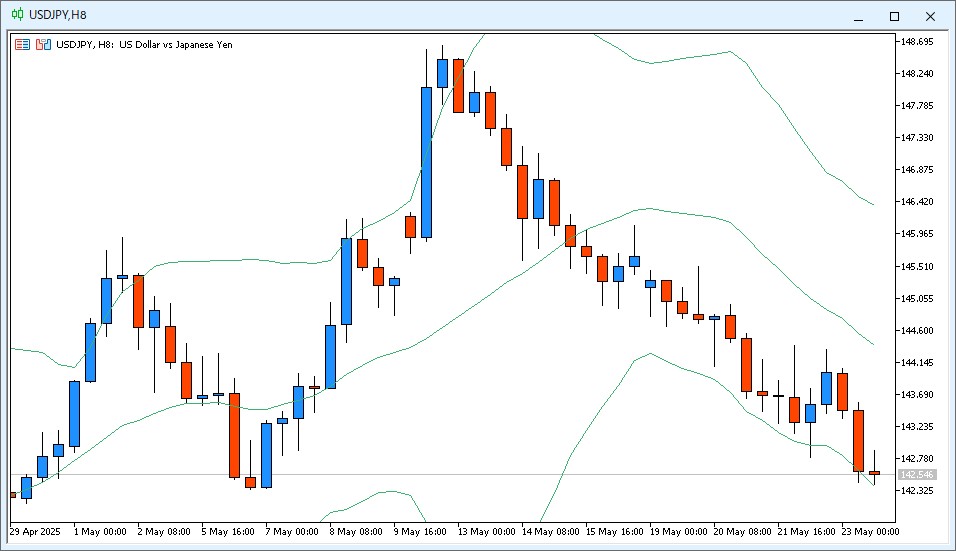956x551 pixels.
Task: Click the 142.780 price axis label
Action: 917,458
